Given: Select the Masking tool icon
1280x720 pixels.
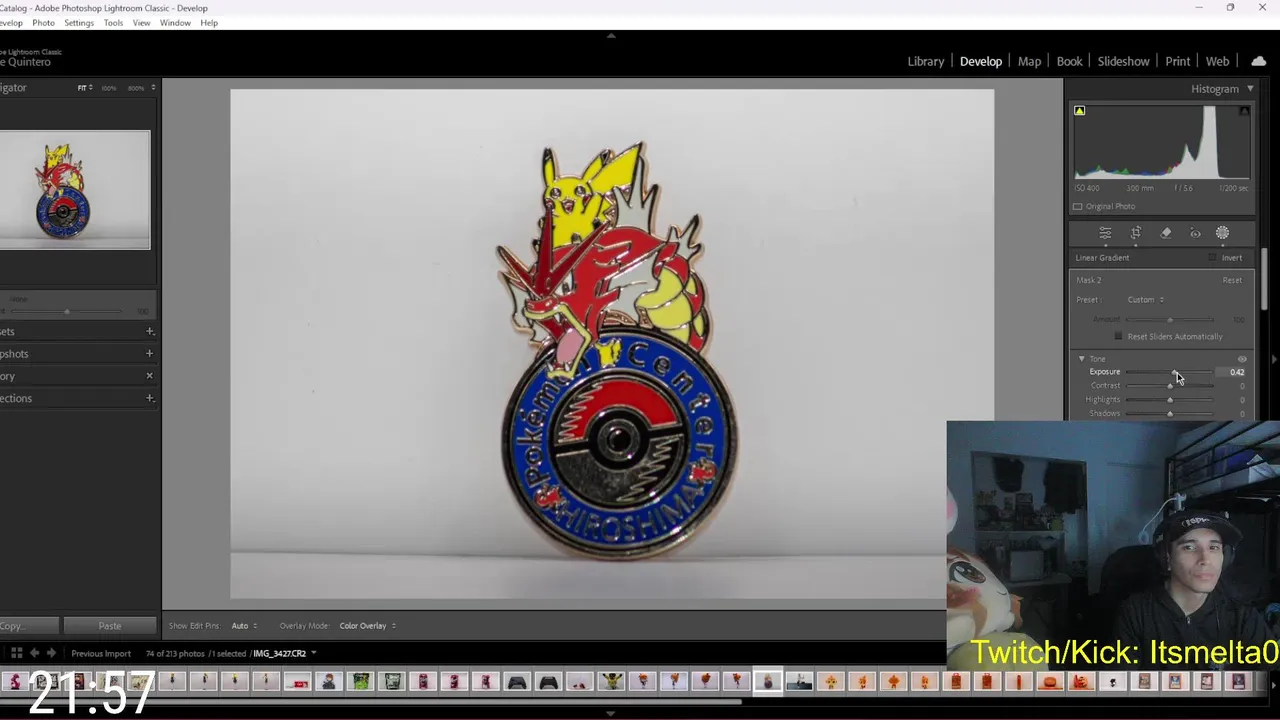Looking at the screenshot, I should [x=1222, y=233].
